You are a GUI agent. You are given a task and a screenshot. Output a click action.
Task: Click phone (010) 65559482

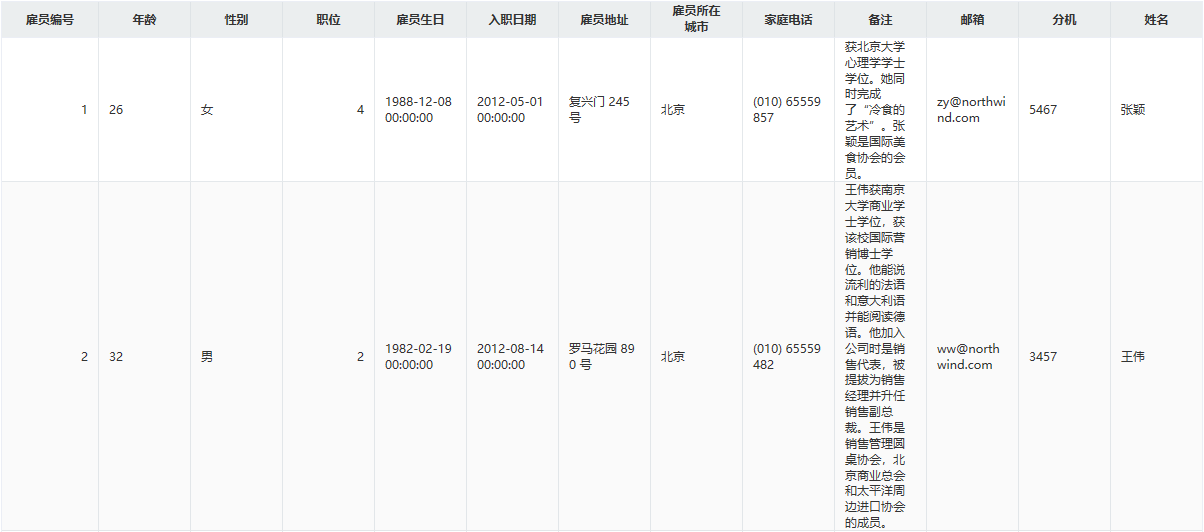point(788,356)
